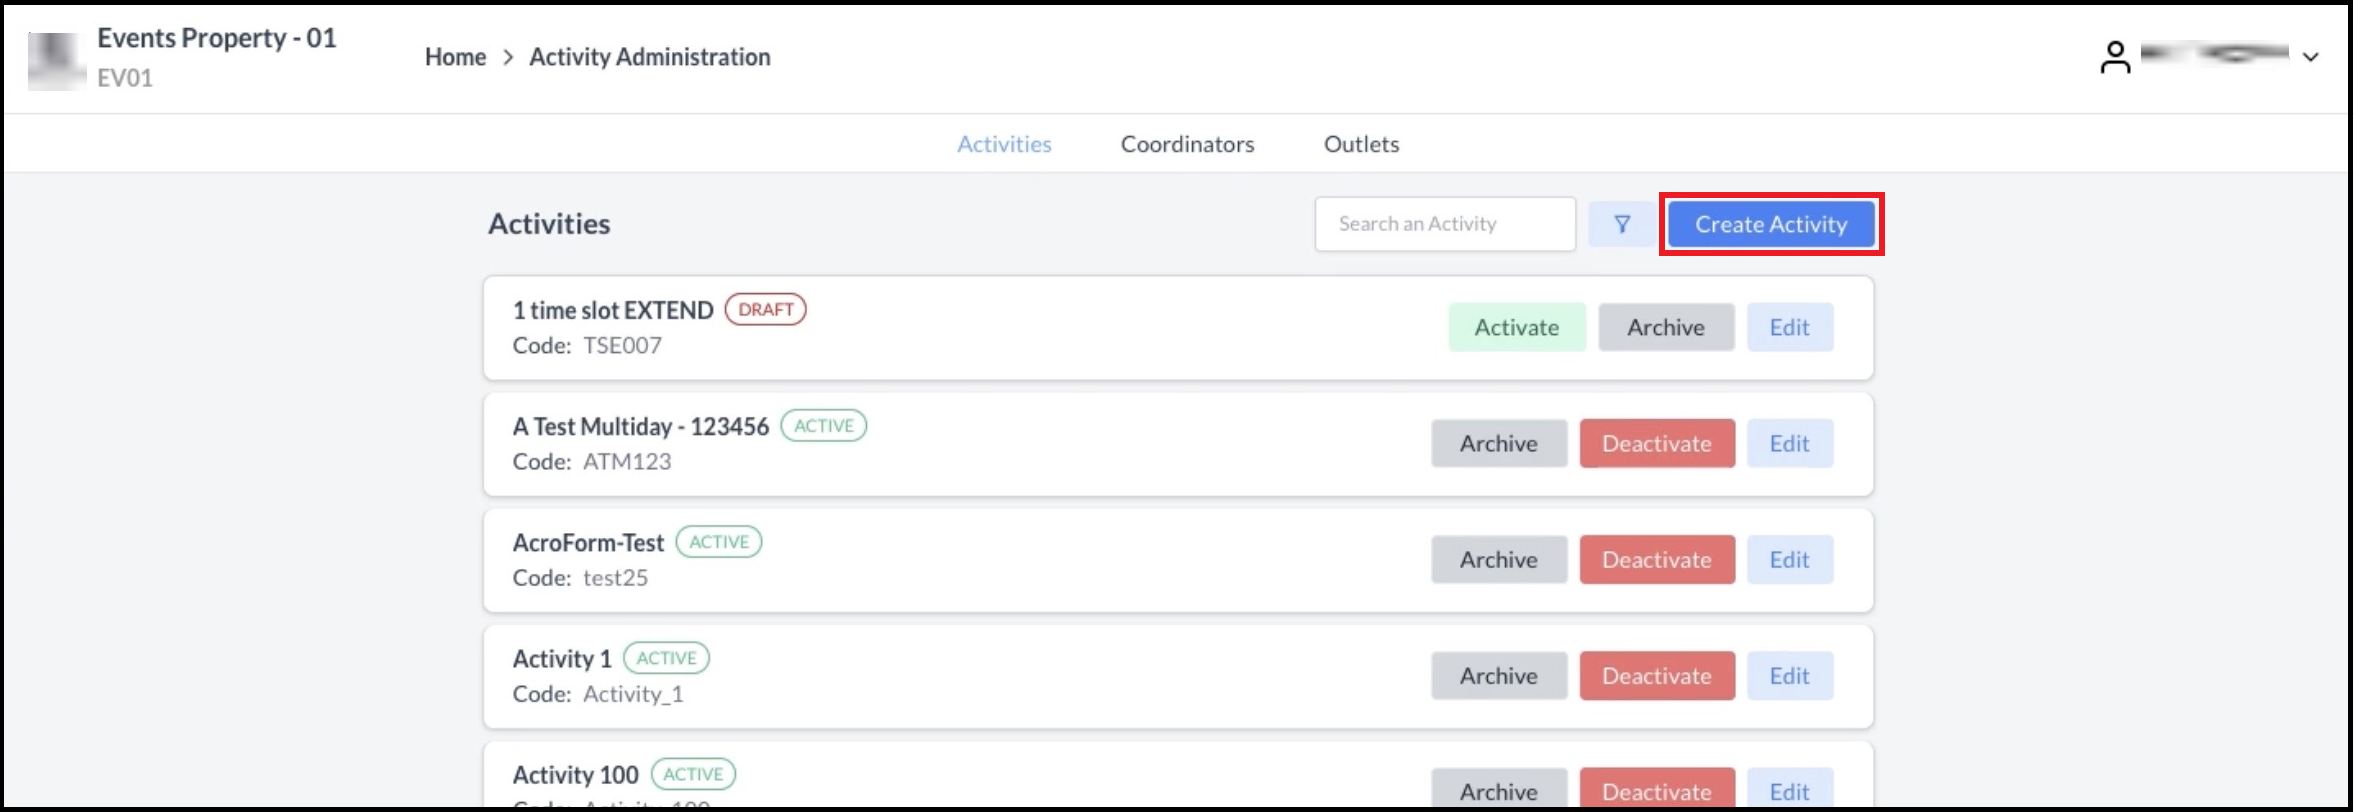Open the filter icon next to search
Viewport: 2354px width, 812px height.
point(1621,224)
